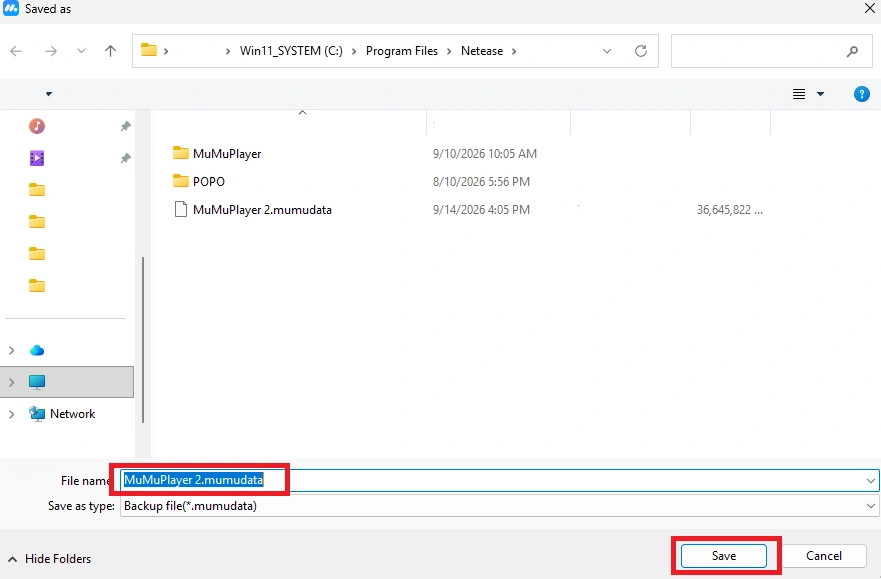Click the POPO folder icon

pos(180,181)
